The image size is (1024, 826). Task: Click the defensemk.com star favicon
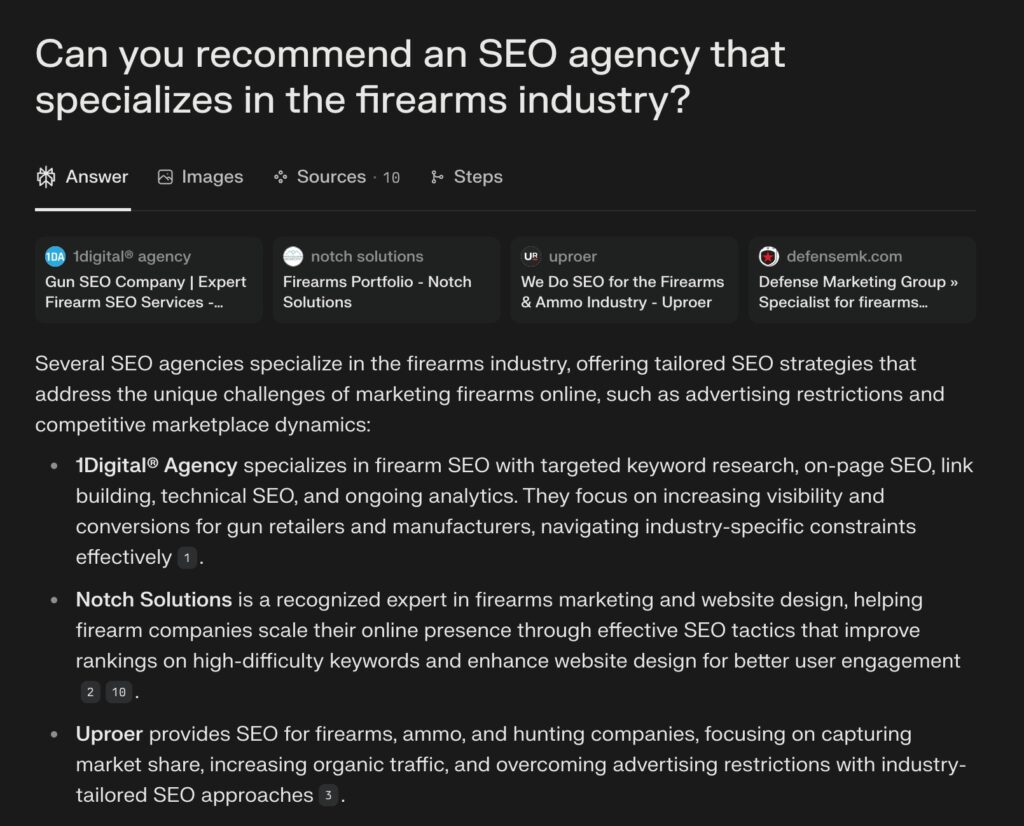point(769,257)
